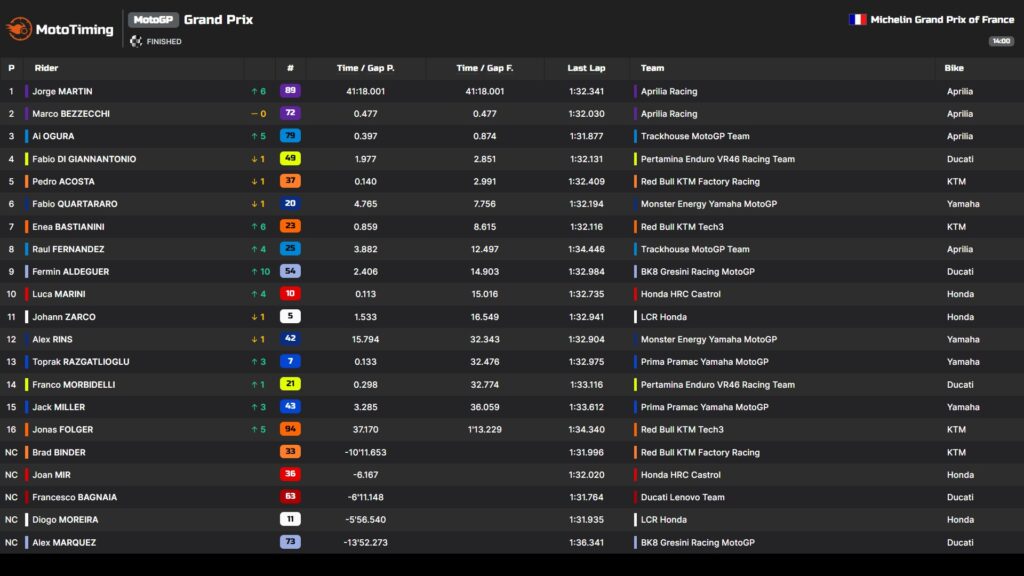Click the number 7 badge for Razgatlioglu

click(x=290, y=361)
